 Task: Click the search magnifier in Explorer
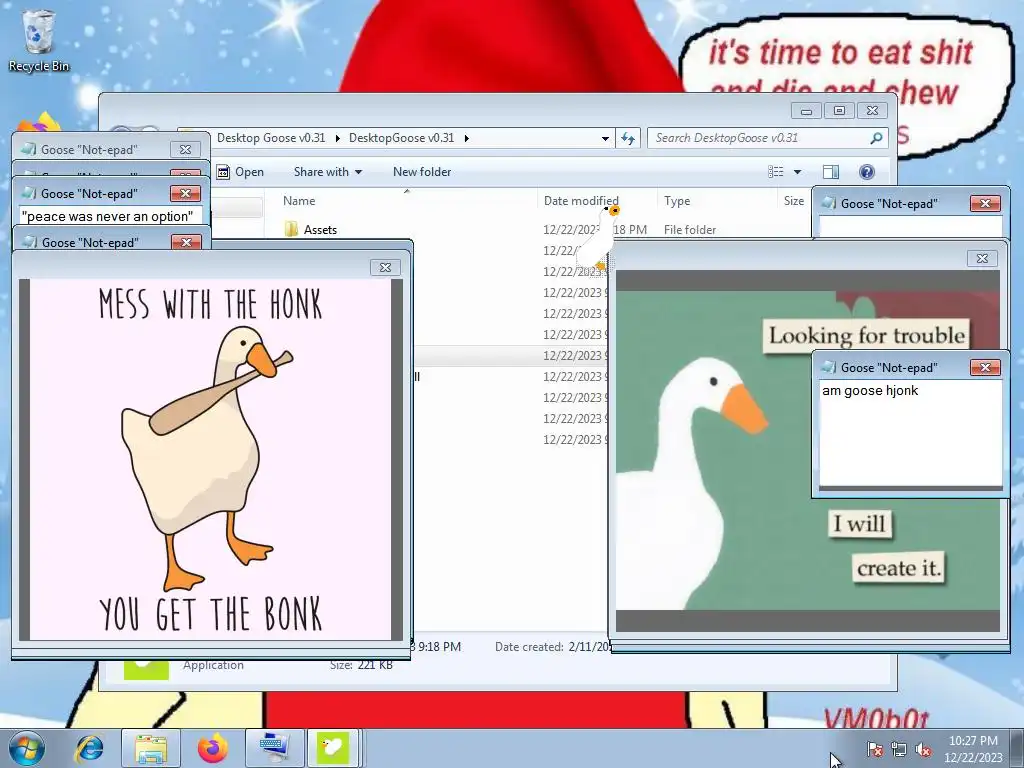point(876,138)
